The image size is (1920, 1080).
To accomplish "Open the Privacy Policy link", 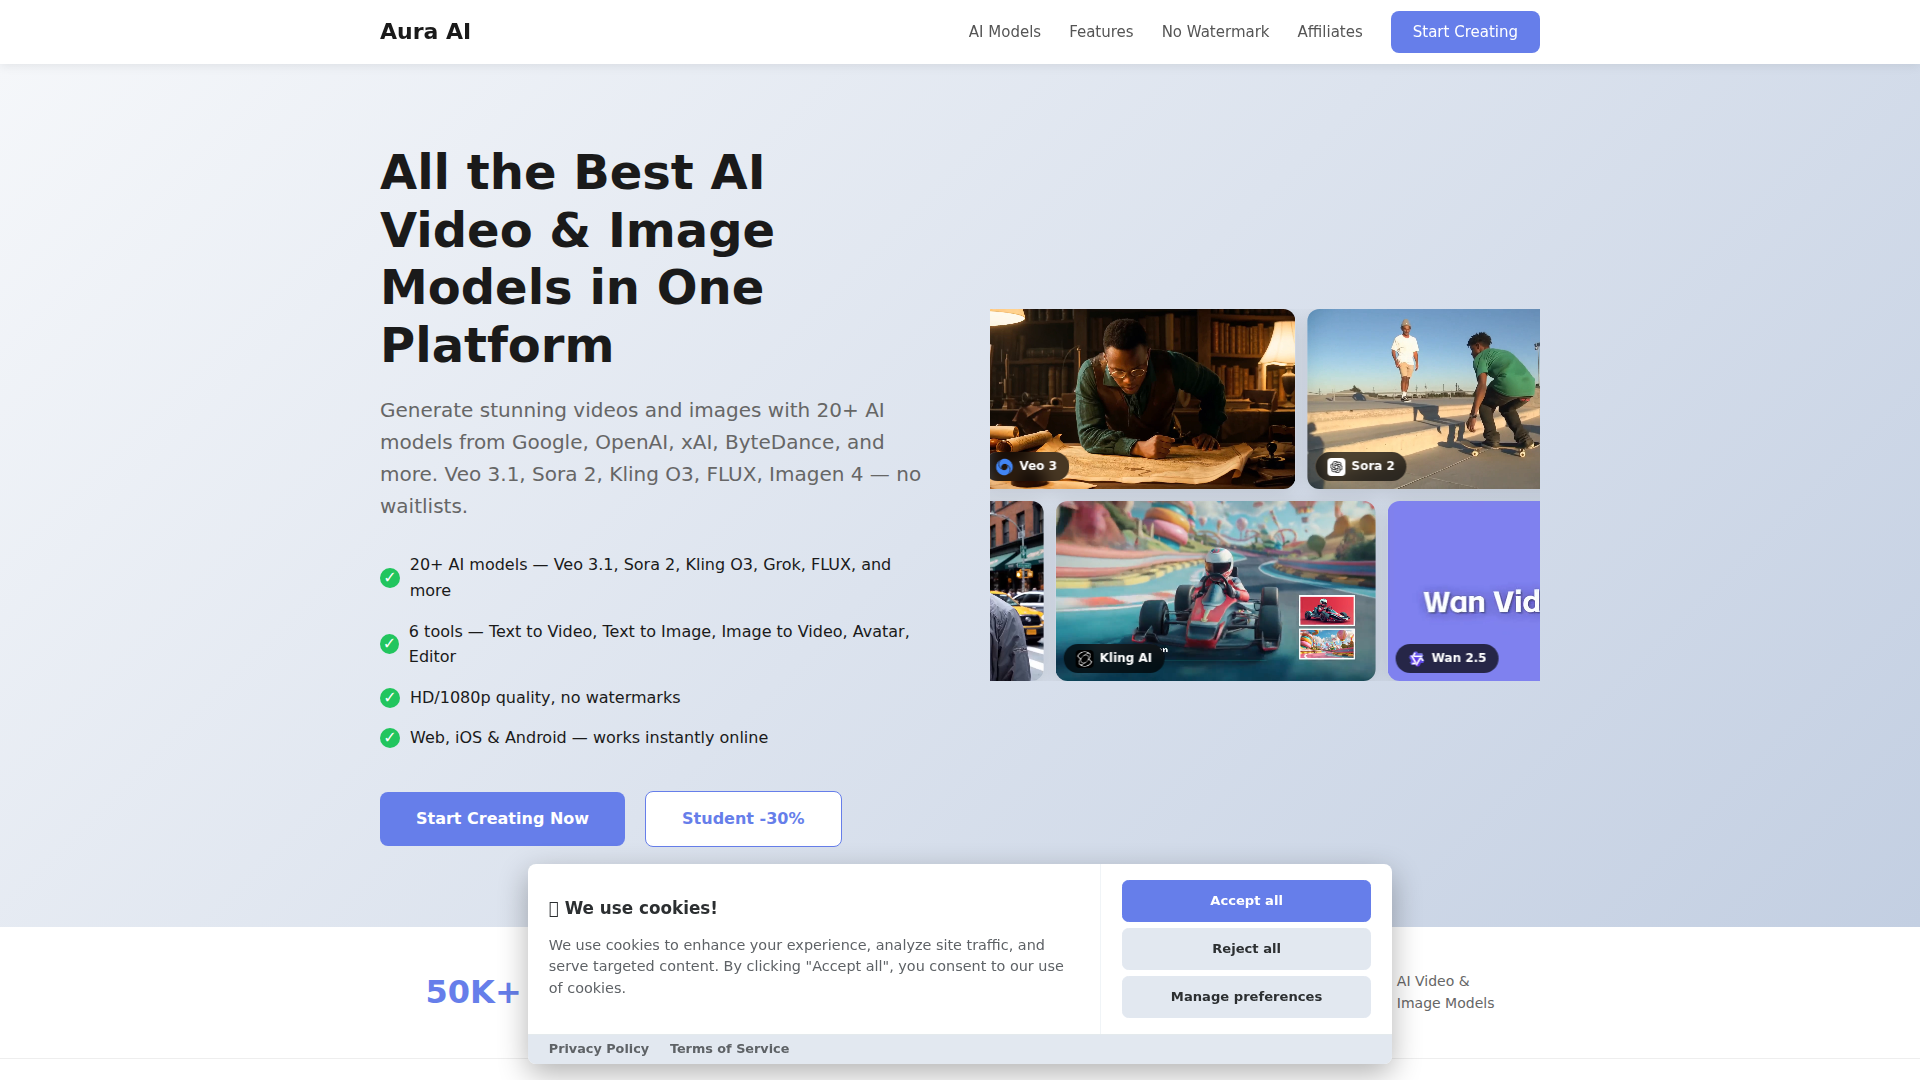I will point(598,1049).
